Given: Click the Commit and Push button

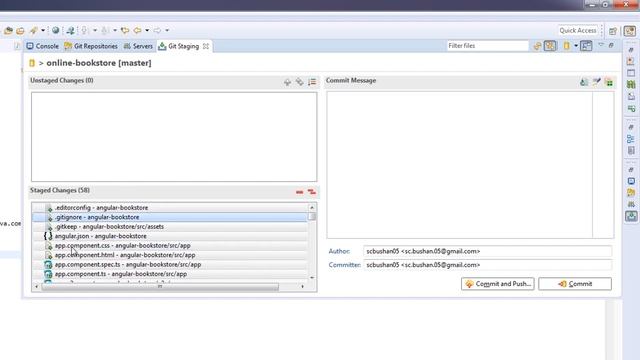Looking at the screenshot, I should (x=498, y=284).
